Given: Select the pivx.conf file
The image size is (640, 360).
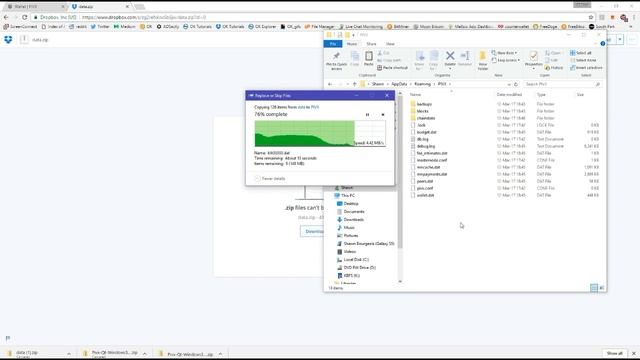Looking at the screenshot, I should tap(424, 188).
